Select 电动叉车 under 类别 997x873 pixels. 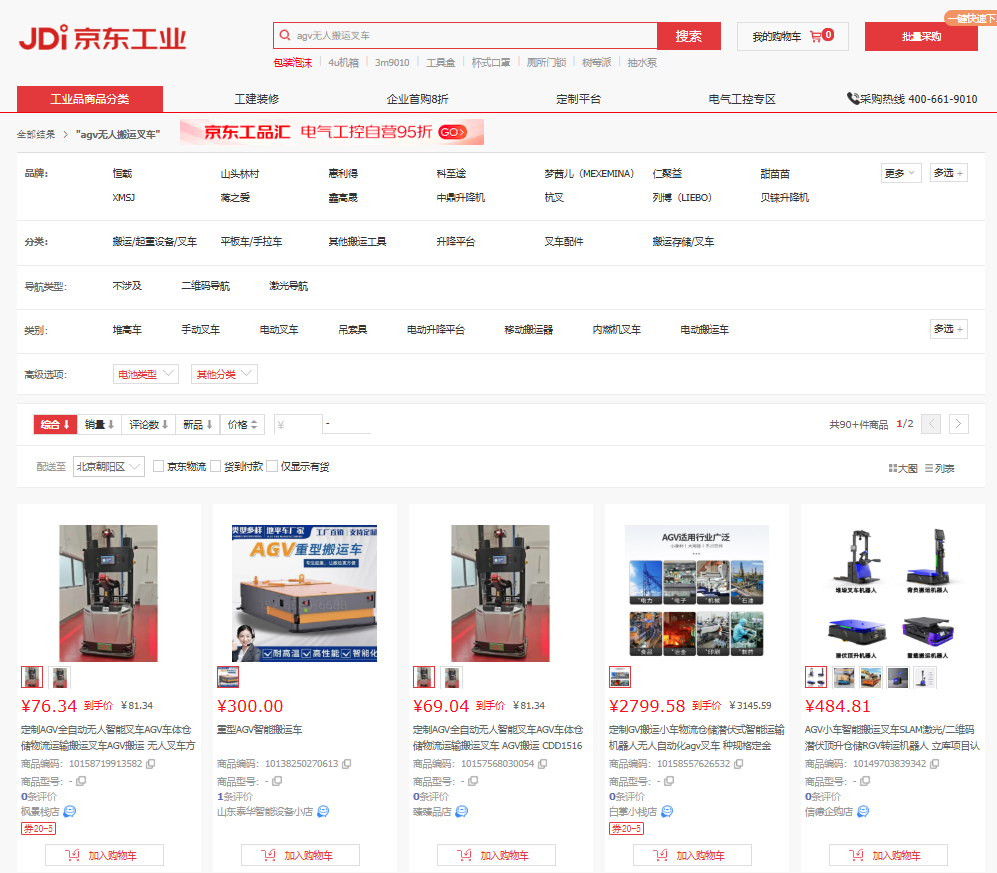[x=279, y=329]
